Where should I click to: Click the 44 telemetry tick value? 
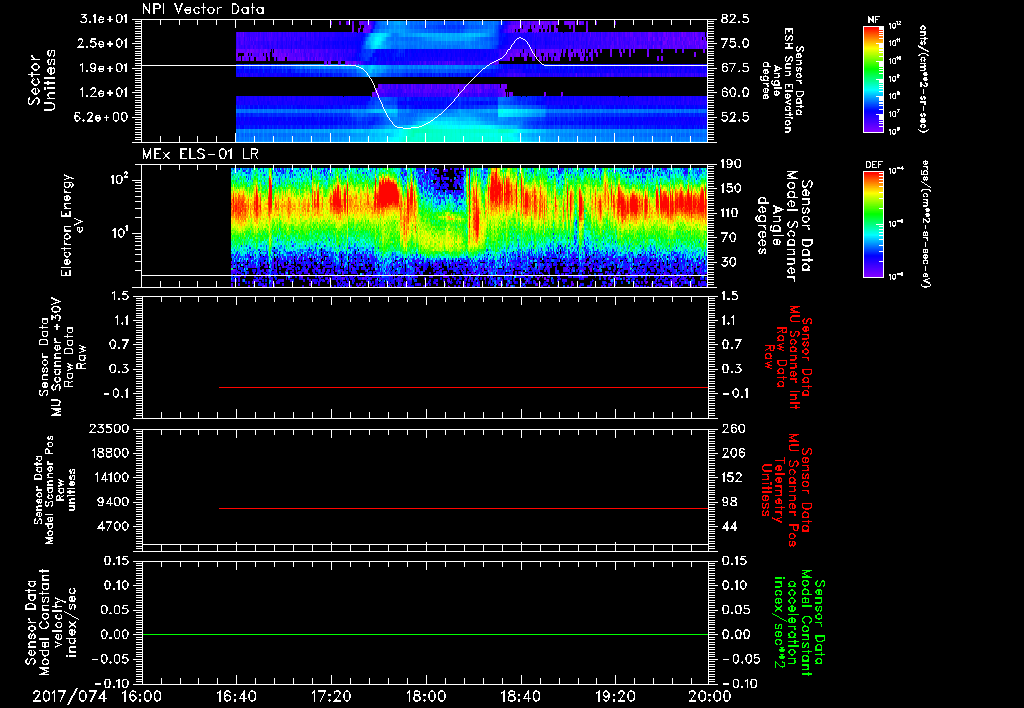tap(729, 526)
